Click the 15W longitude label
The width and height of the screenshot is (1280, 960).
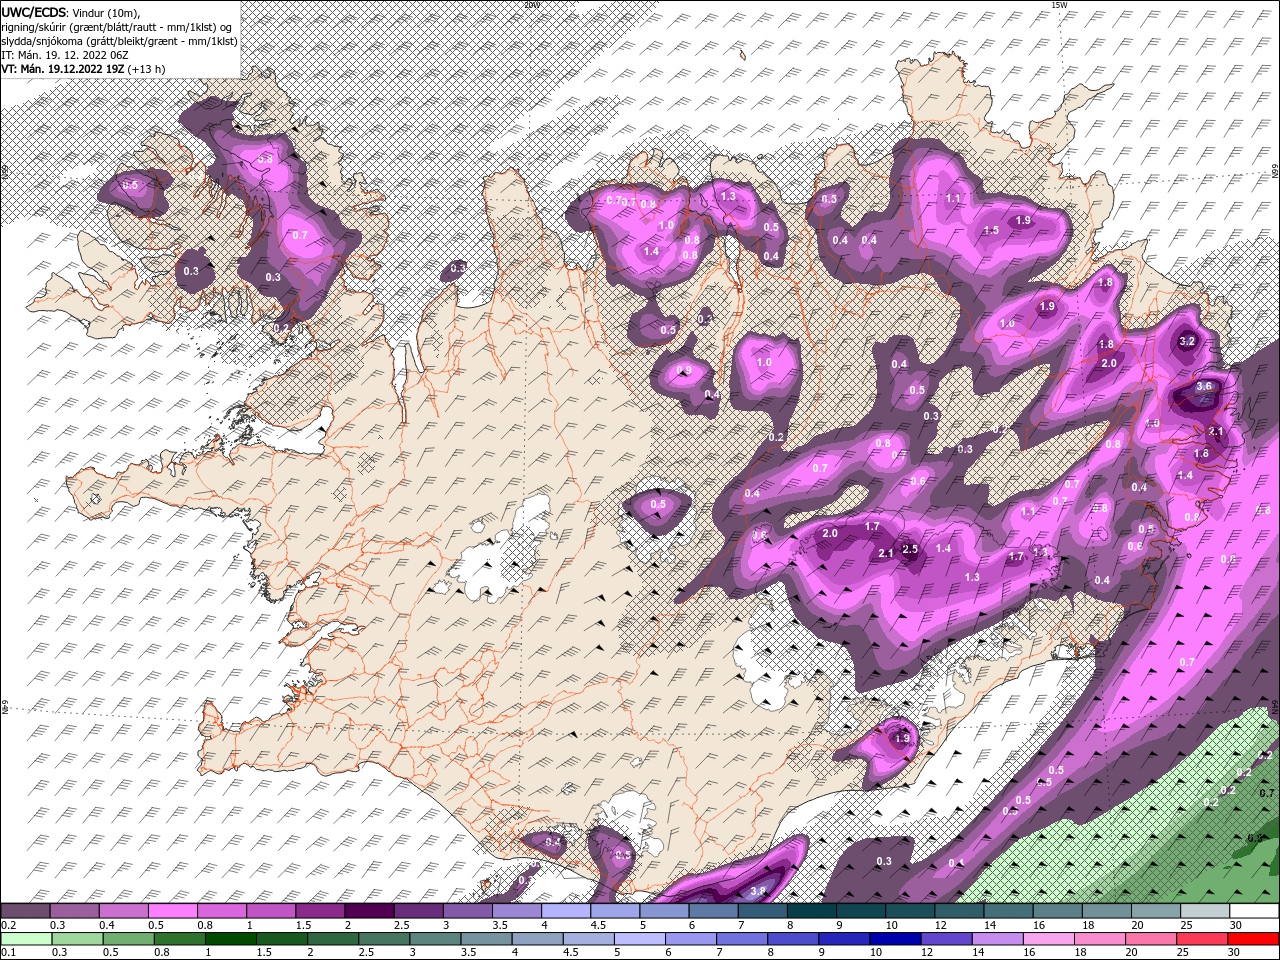(x=1061, y=5)
